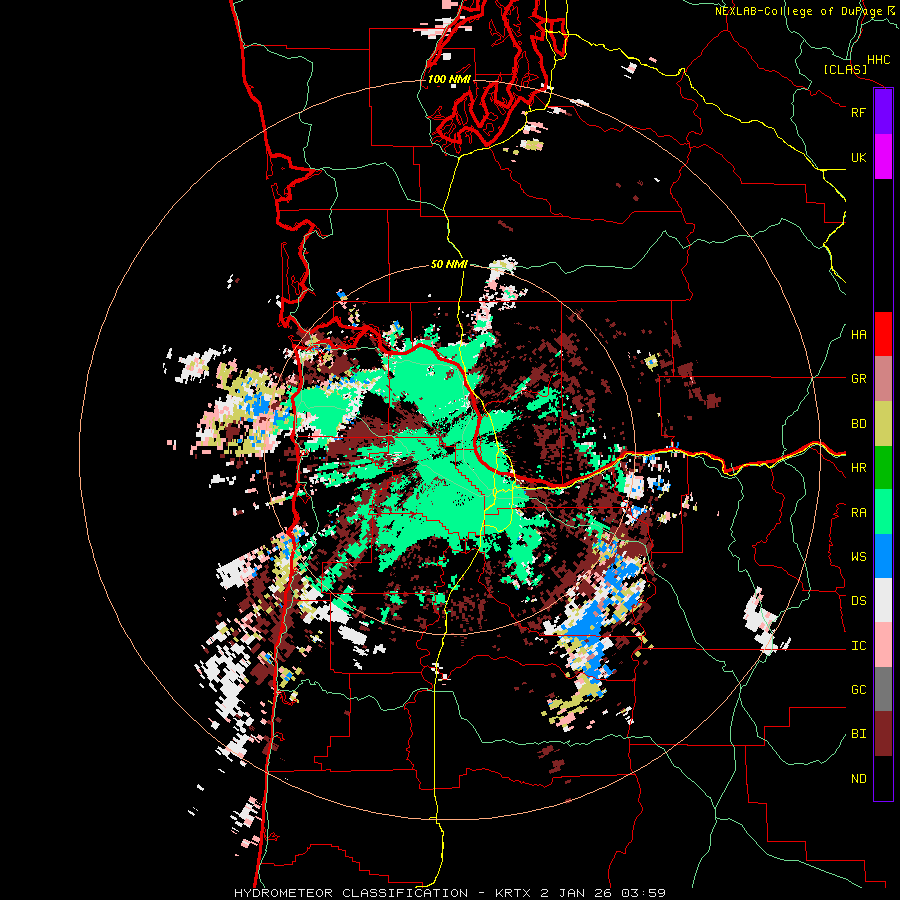
Task: Click the 100 NMI range ring label
Action: (449, 79)
